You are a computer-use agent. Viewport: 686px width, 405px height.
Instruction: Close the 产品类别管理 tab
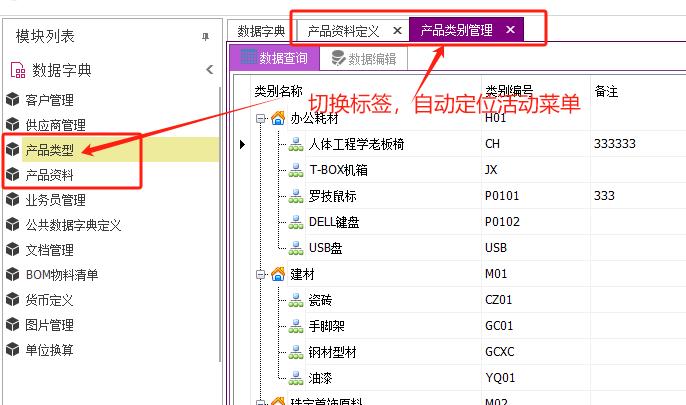tap(510, 30)
